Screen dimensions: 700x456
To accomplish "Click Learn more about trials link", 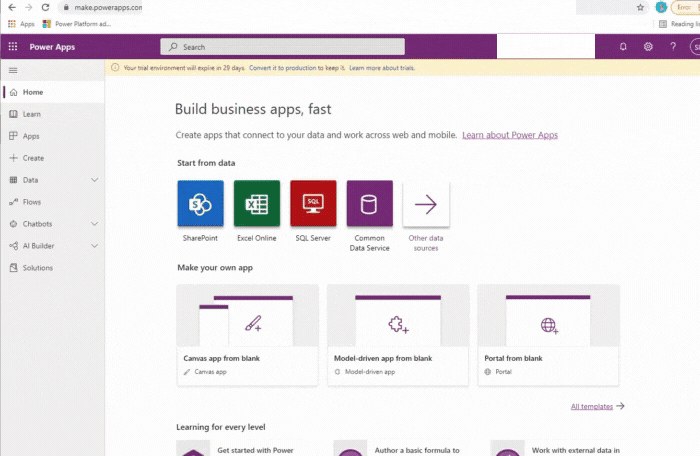I will 382,68.
